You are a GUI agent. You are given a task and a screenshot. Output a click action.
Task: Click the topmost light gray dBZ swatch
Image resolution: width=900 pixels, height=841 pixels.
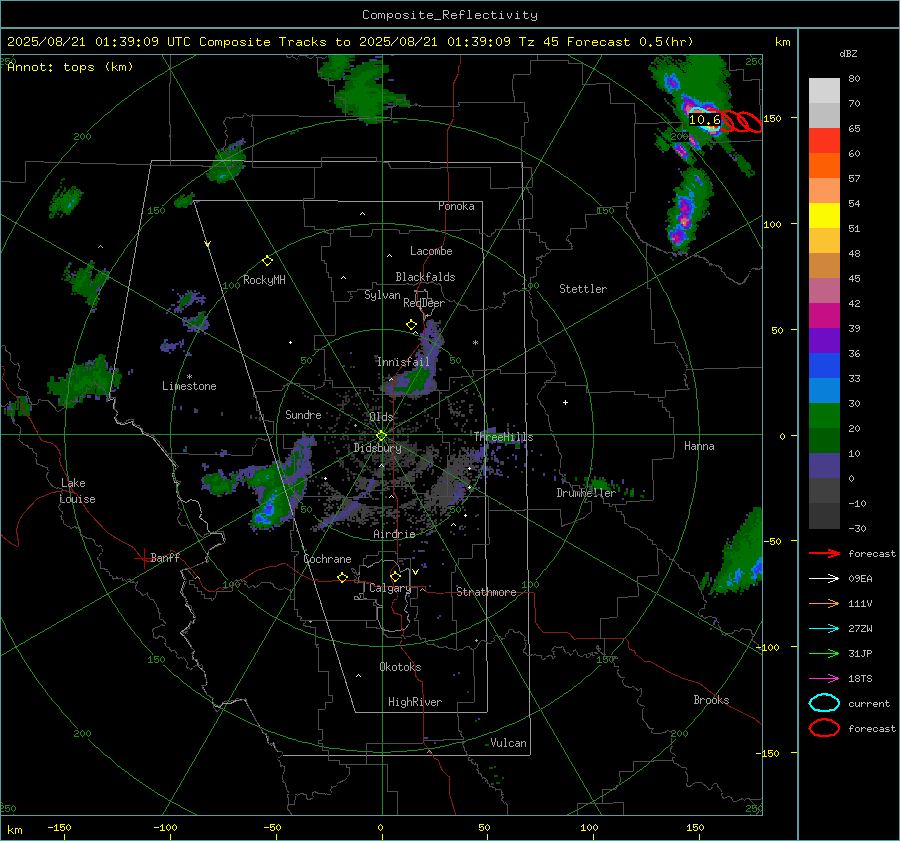pos(824,91)
